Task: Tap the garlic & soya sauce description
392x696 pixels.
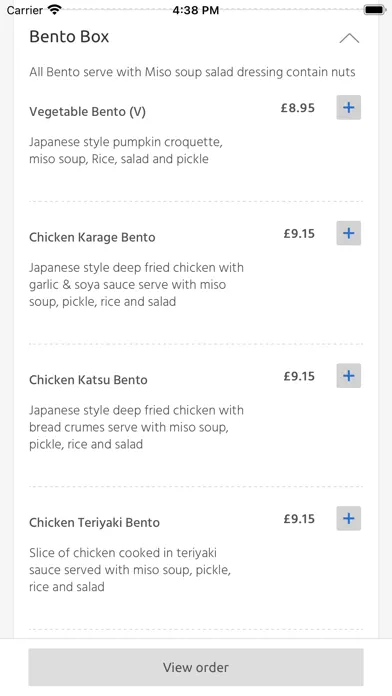Action: [x=136, y=285]
